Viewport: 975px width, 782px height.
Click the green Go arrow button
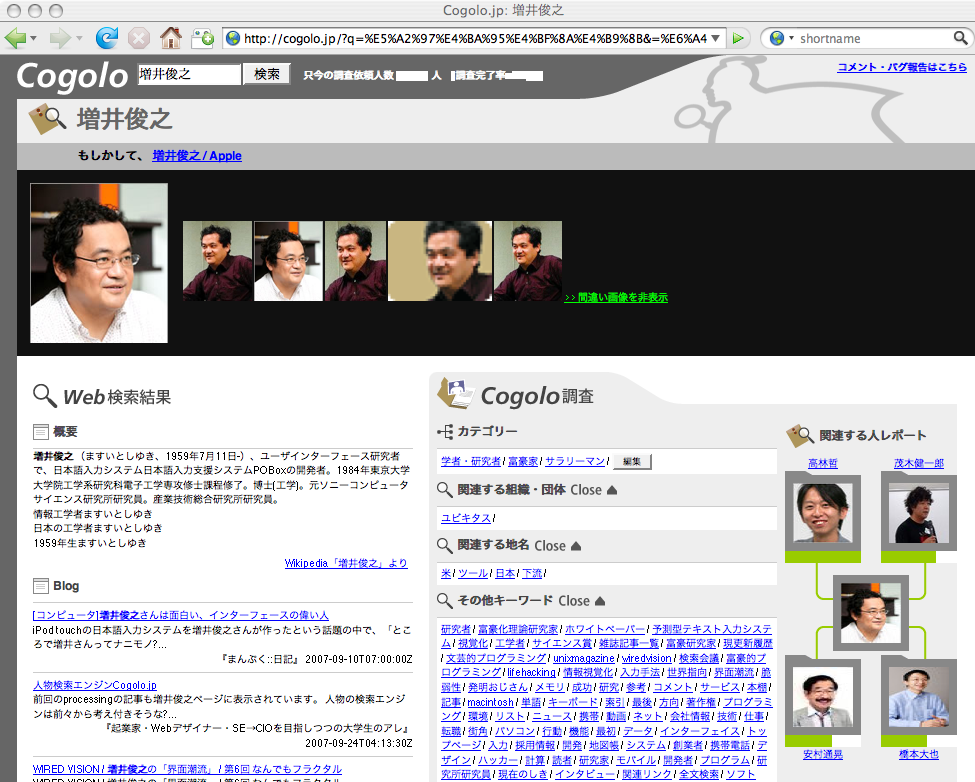coord(738,39)
